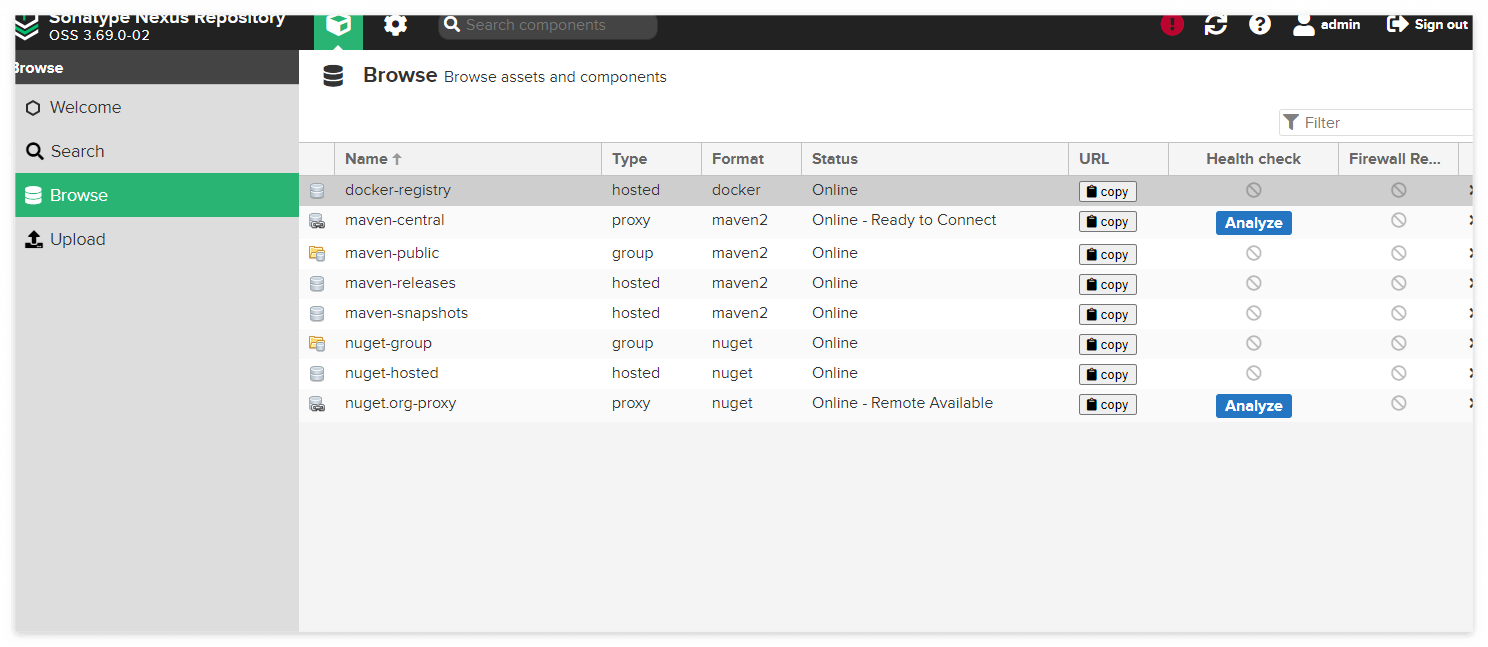This screenshot has height=647, width=1488.
Task: Open Welcome in the sidebar
Action: click(x=157, y=107)
